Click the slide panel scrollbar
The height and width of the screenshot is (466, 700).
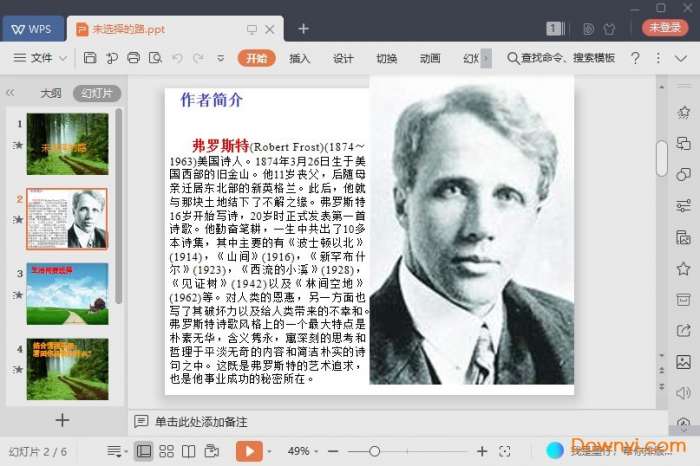(118, 206)
